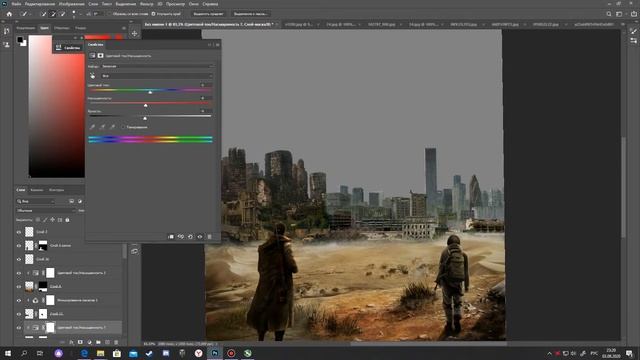
Task: Select Add to selection mode icon
Action: coord(53,14)
